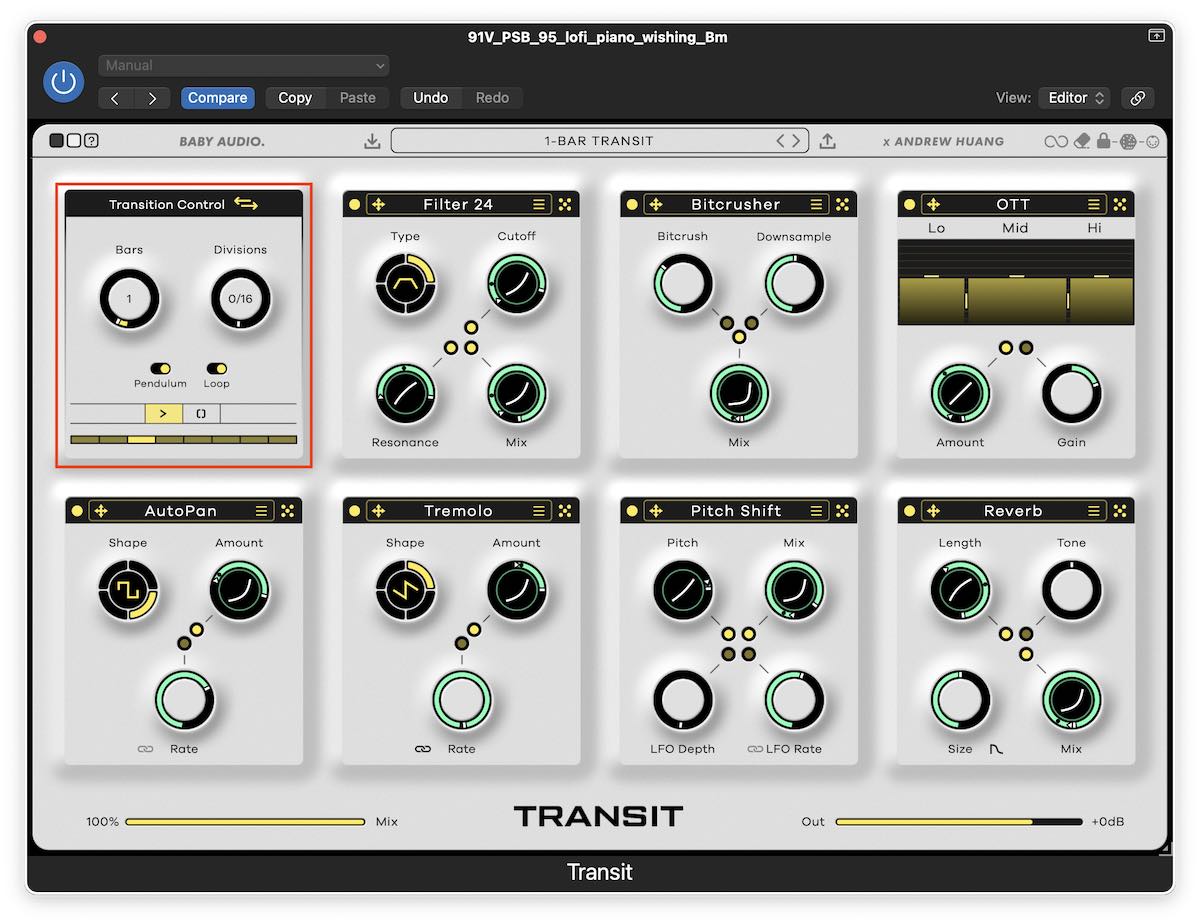Click the Copy button
This screenshot has width=1200, height=924.
coord(295,98)
